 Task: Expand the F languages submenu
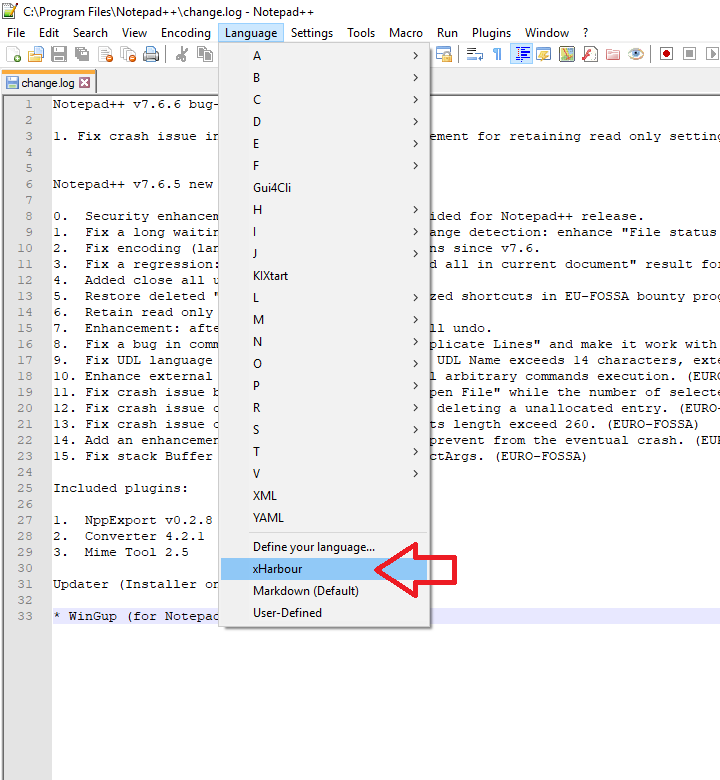click(324, 166)
